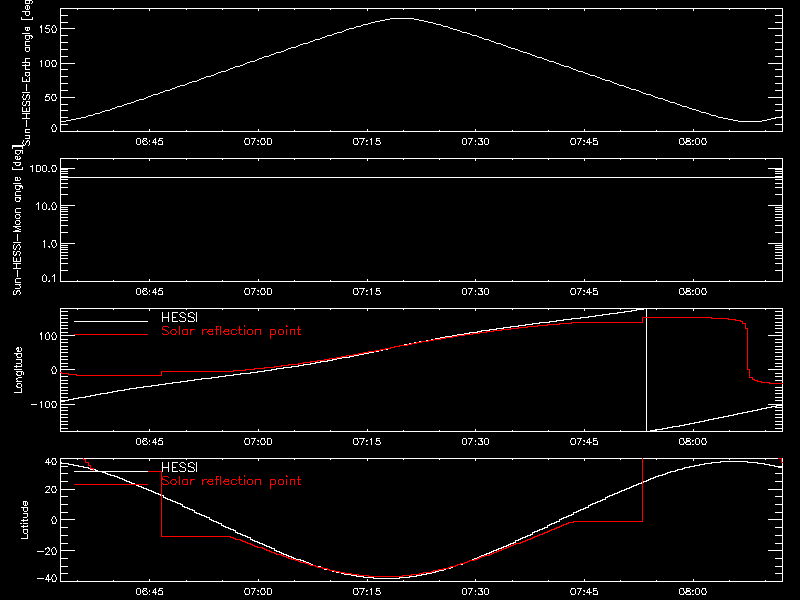Click the peak of the Earth angle curve

pyautogui.click(x=403, y=18)
